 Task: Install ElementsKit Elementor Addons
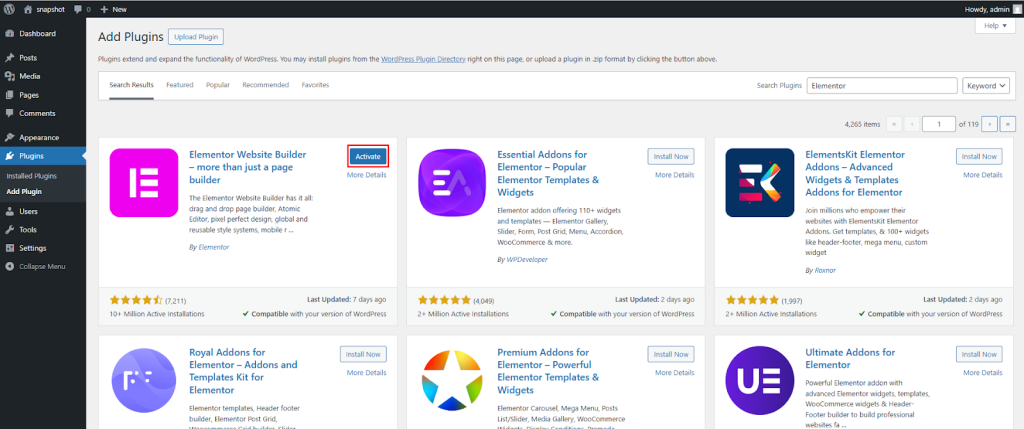click(979, 157)
